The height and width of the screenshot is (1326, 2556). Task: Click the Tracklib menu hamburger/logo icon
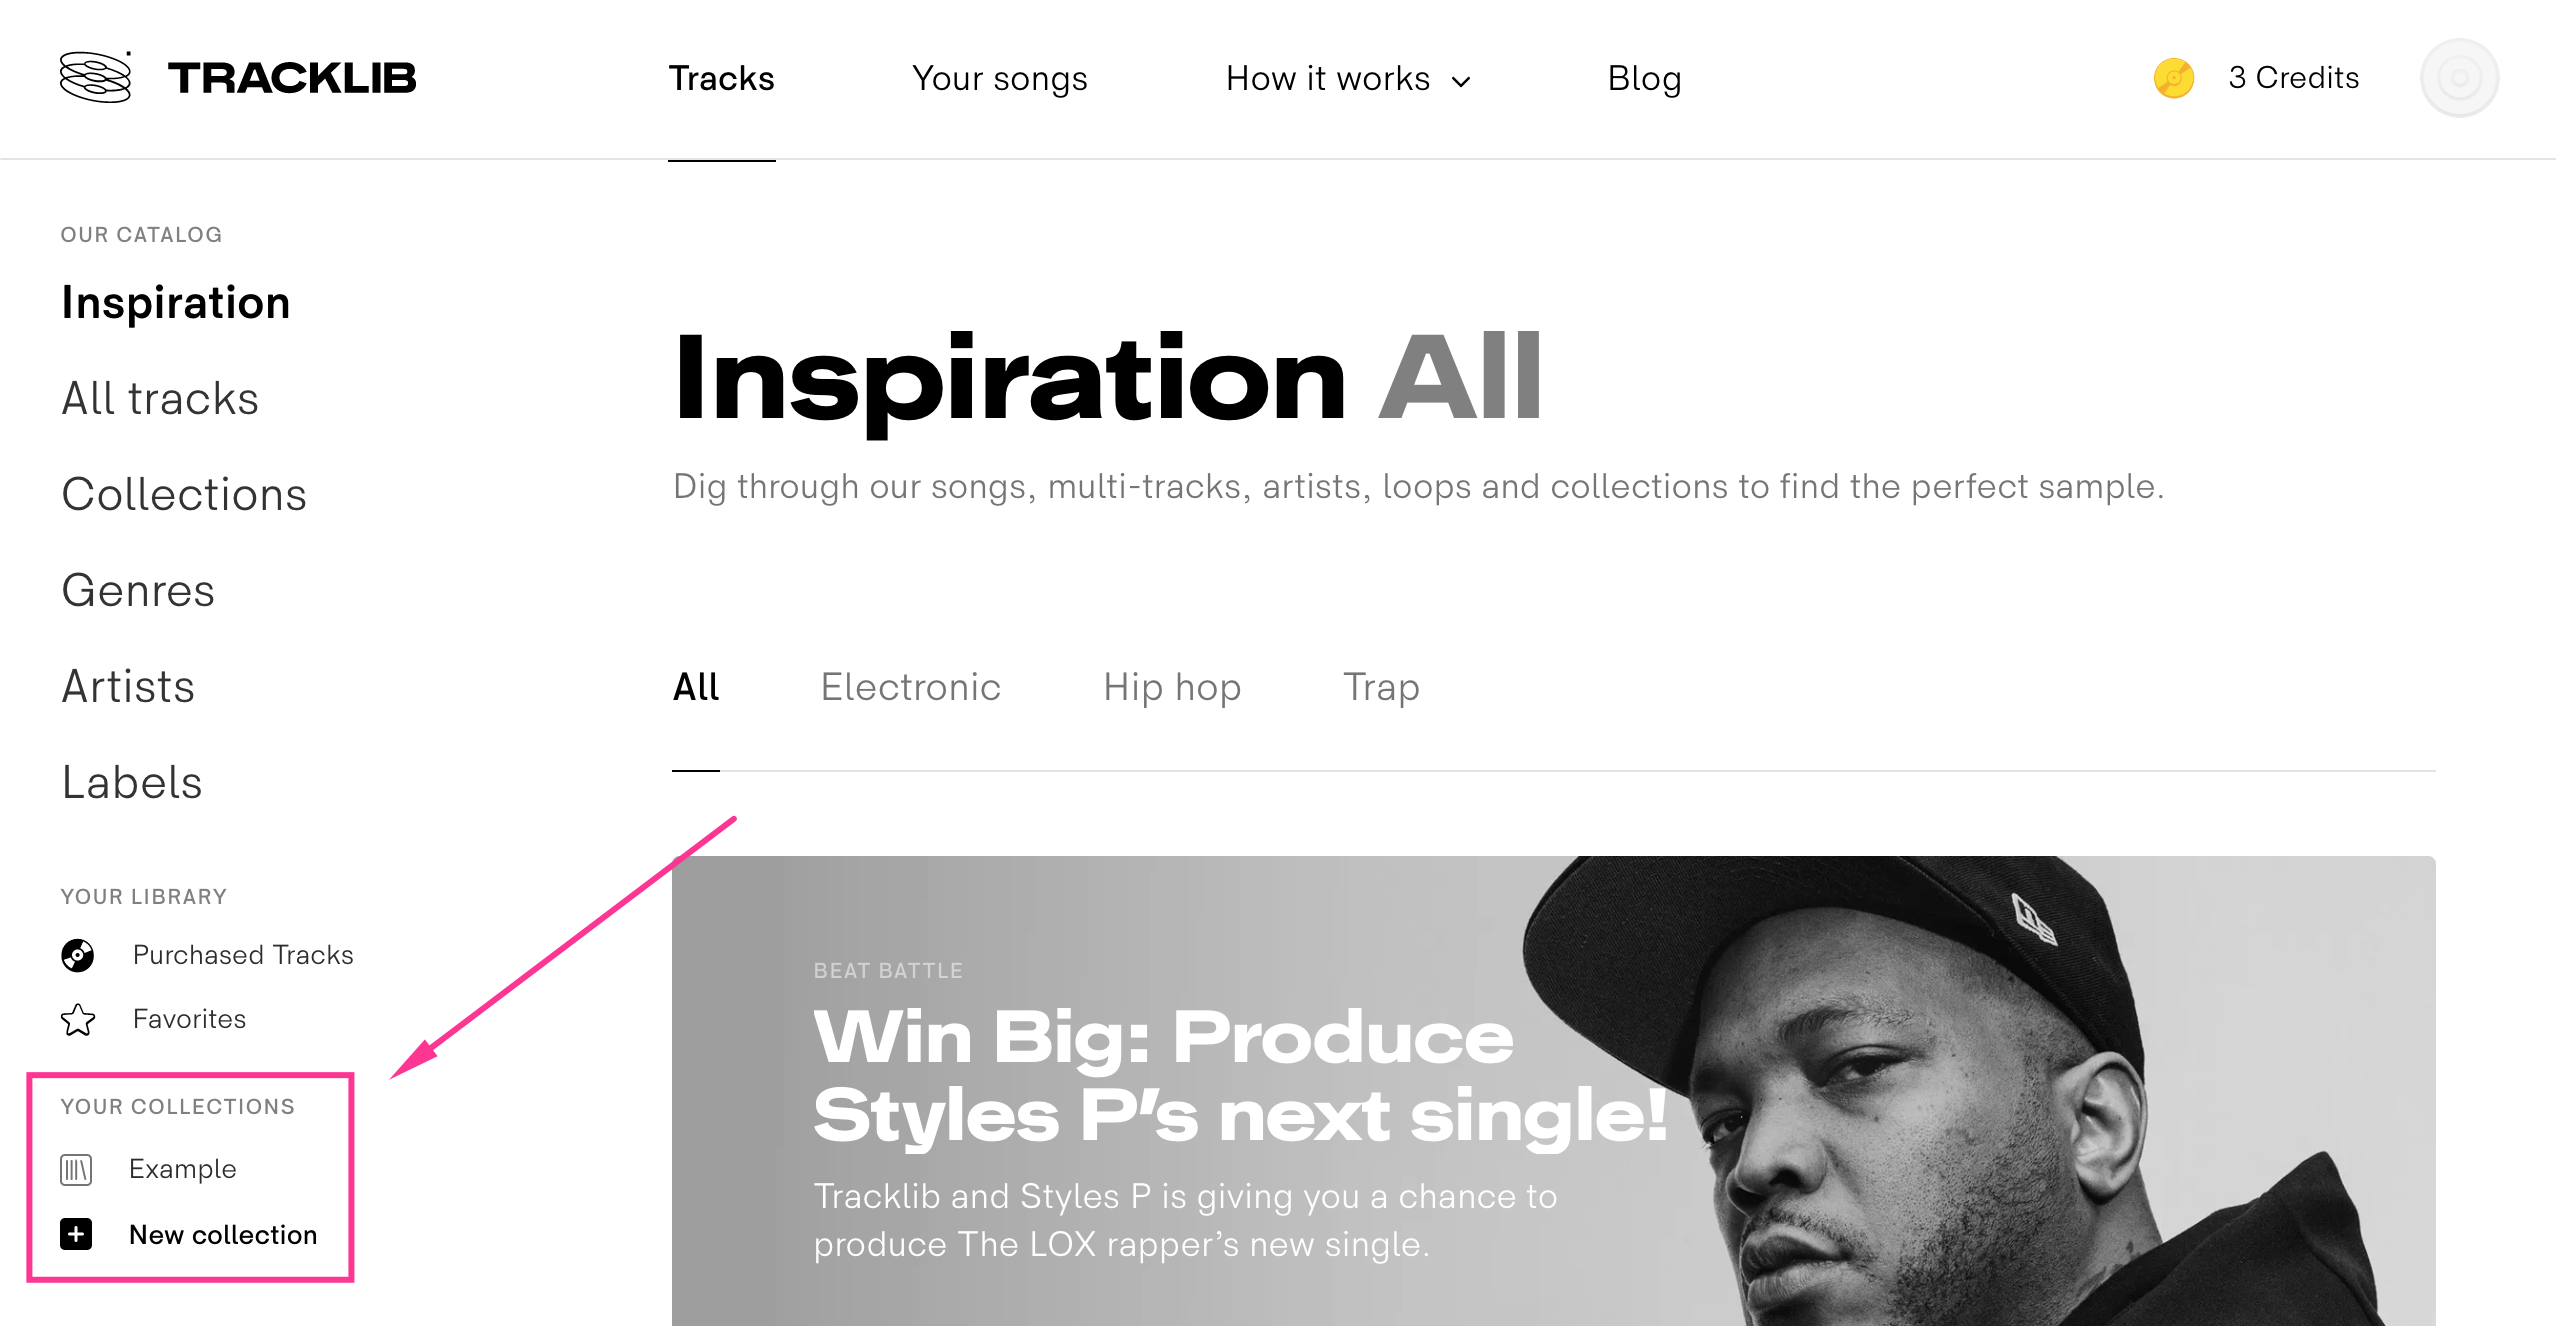pos(93,76)
